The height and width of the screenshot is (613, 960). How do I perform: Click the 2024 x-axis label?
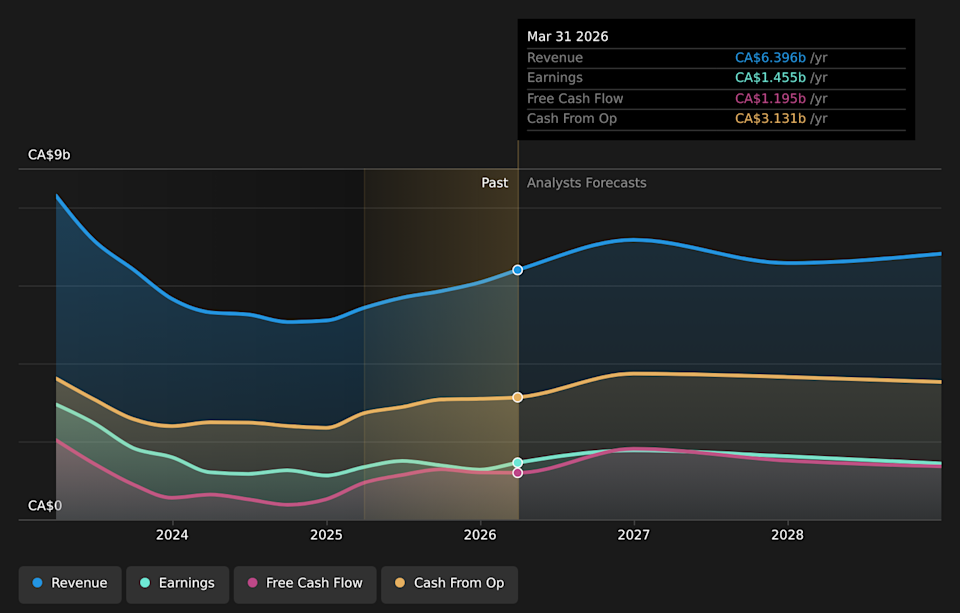pos(172,535)
